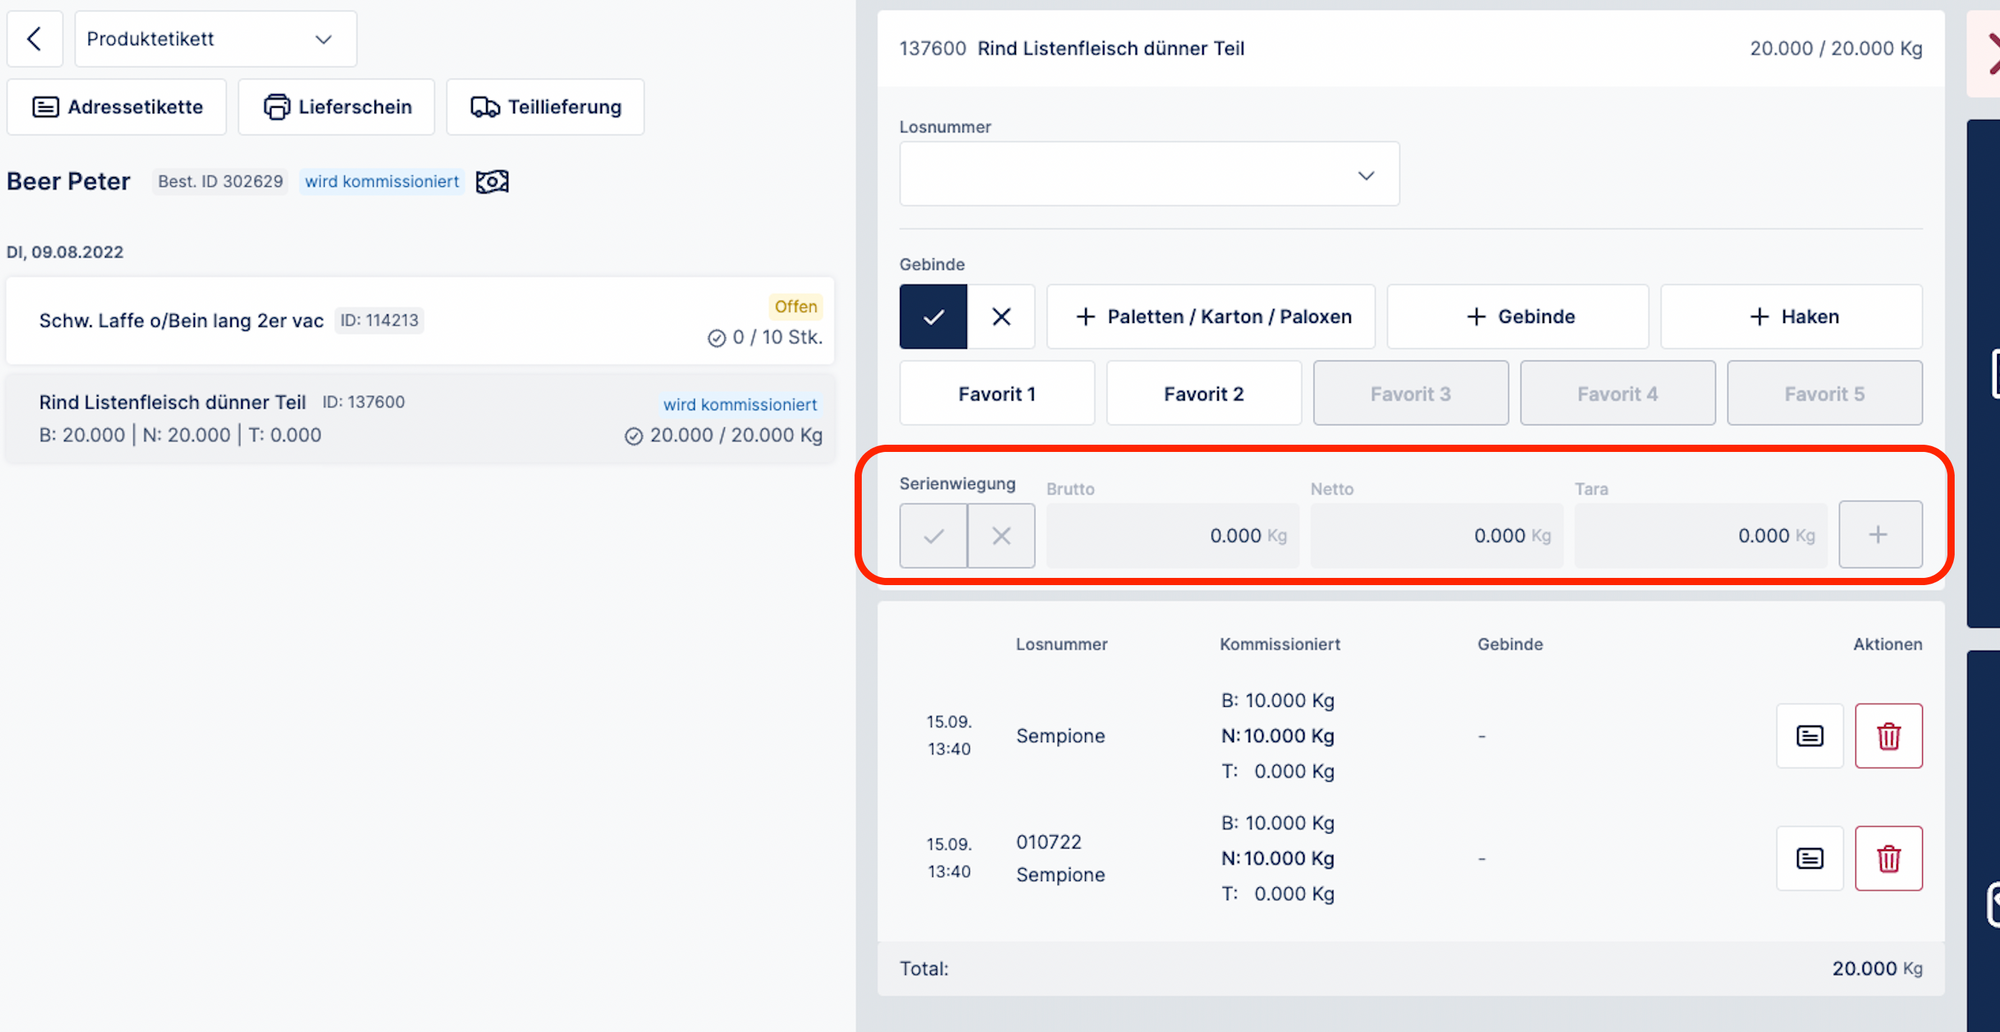Start a Teillieferung
2000x1032 pixels.
pos(545,107)
